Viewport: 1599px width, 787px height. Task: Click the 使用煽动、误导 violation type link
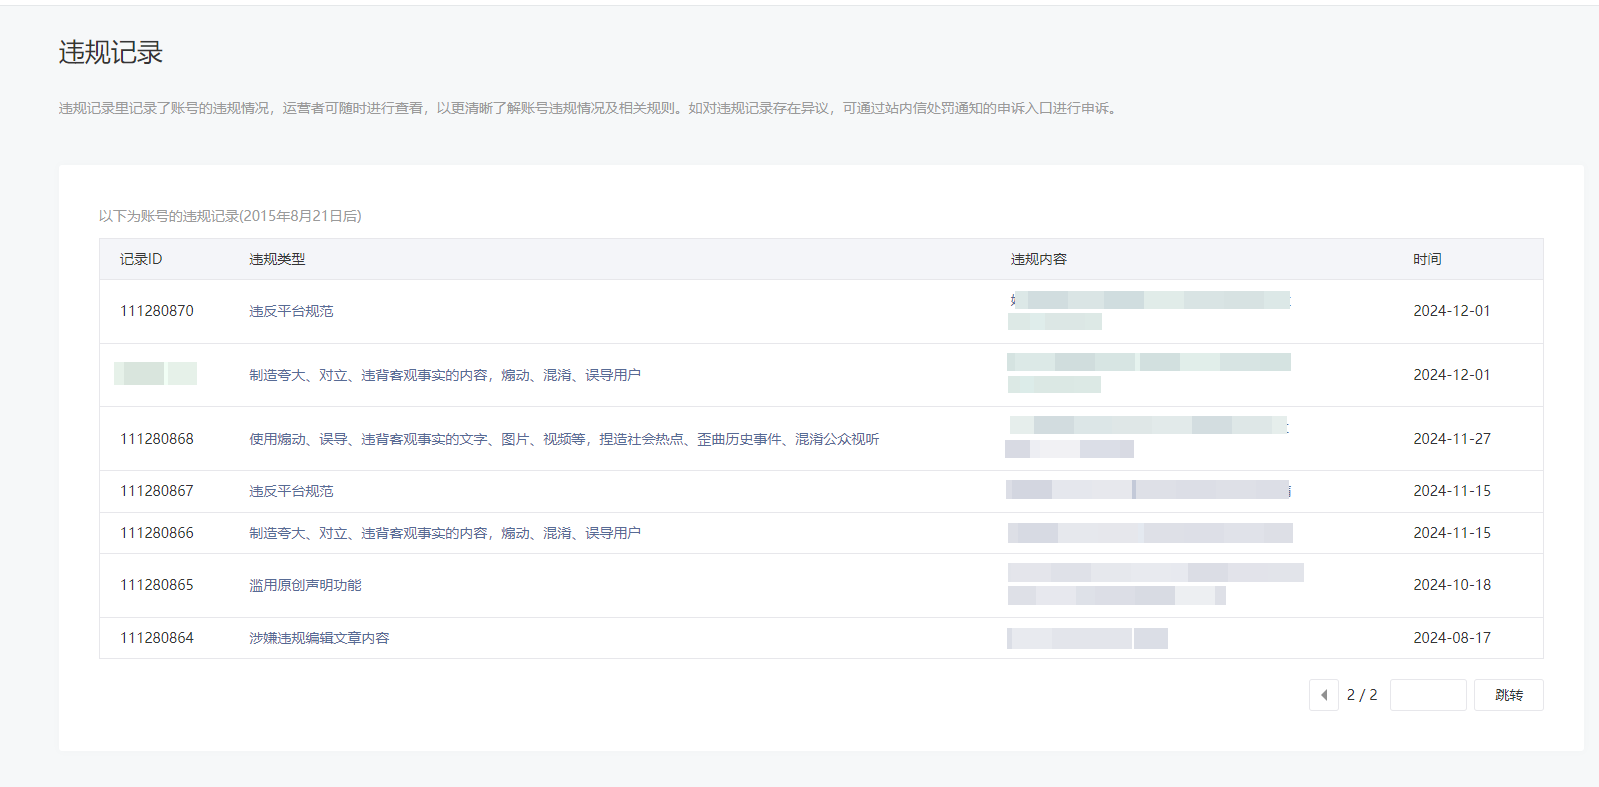563,439
